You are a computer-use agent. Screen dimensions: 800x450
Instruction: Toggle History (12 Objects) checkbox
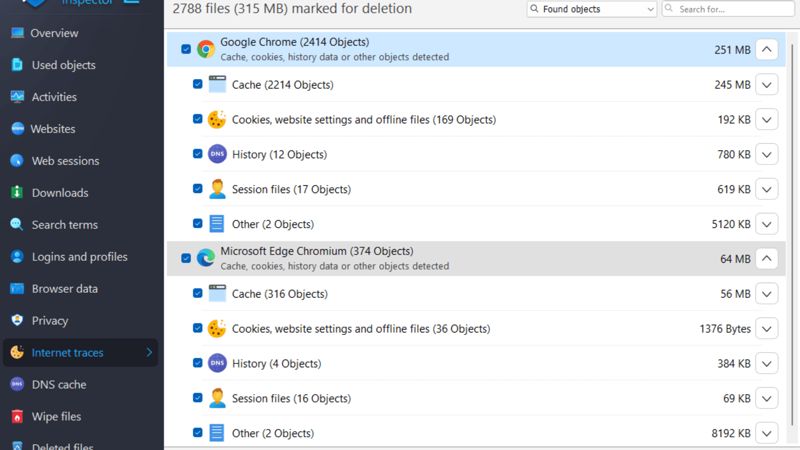(197, 153)
